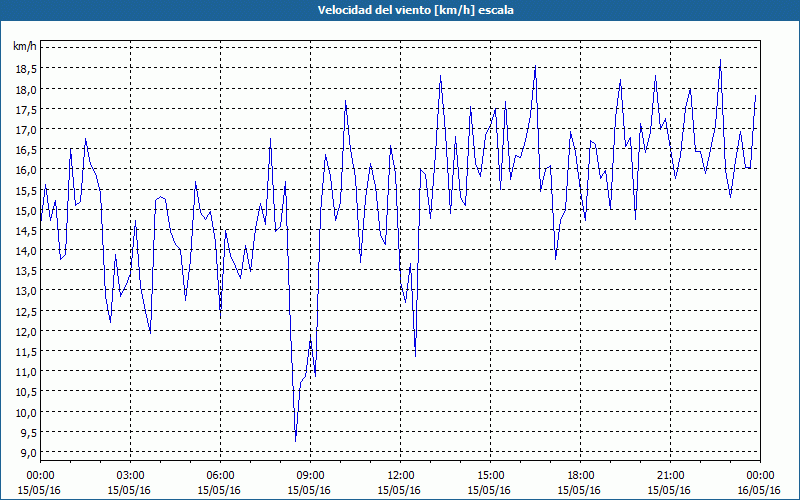Screen dimensions: 800x500
Task: Click the '14,5' vertical axis value
Action: 27,231
